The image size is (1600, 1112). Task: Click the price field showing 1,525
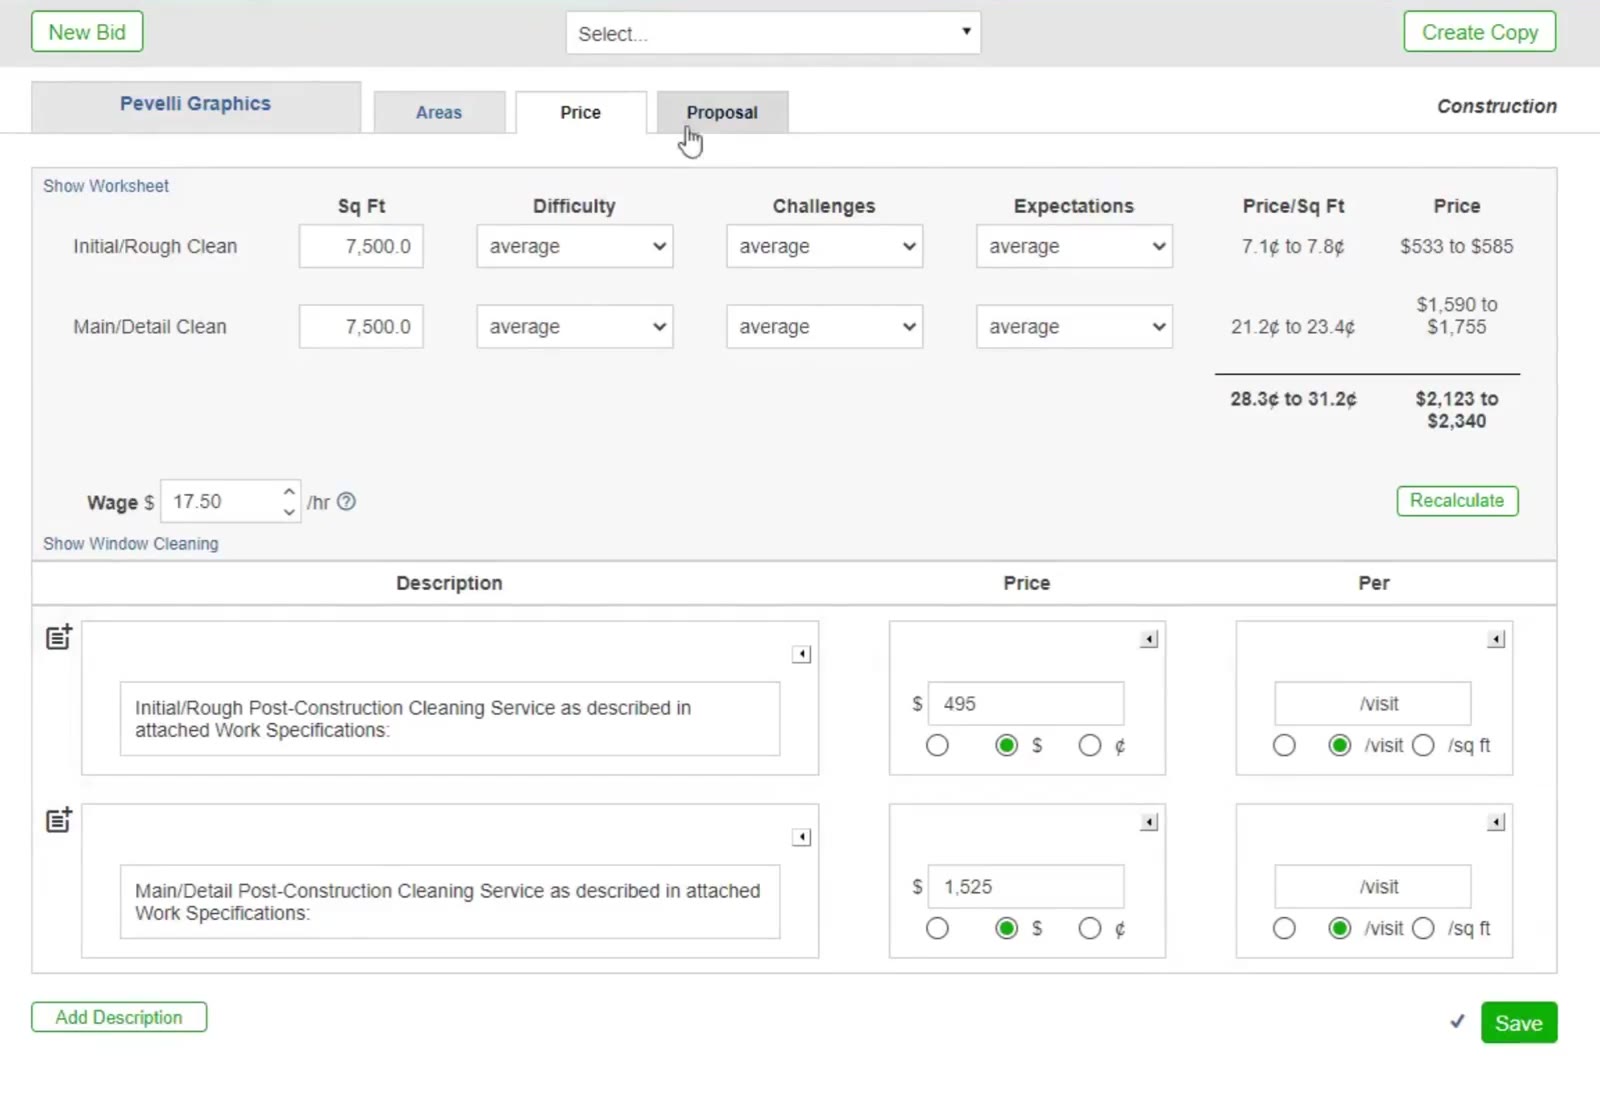coord(1026,887)
